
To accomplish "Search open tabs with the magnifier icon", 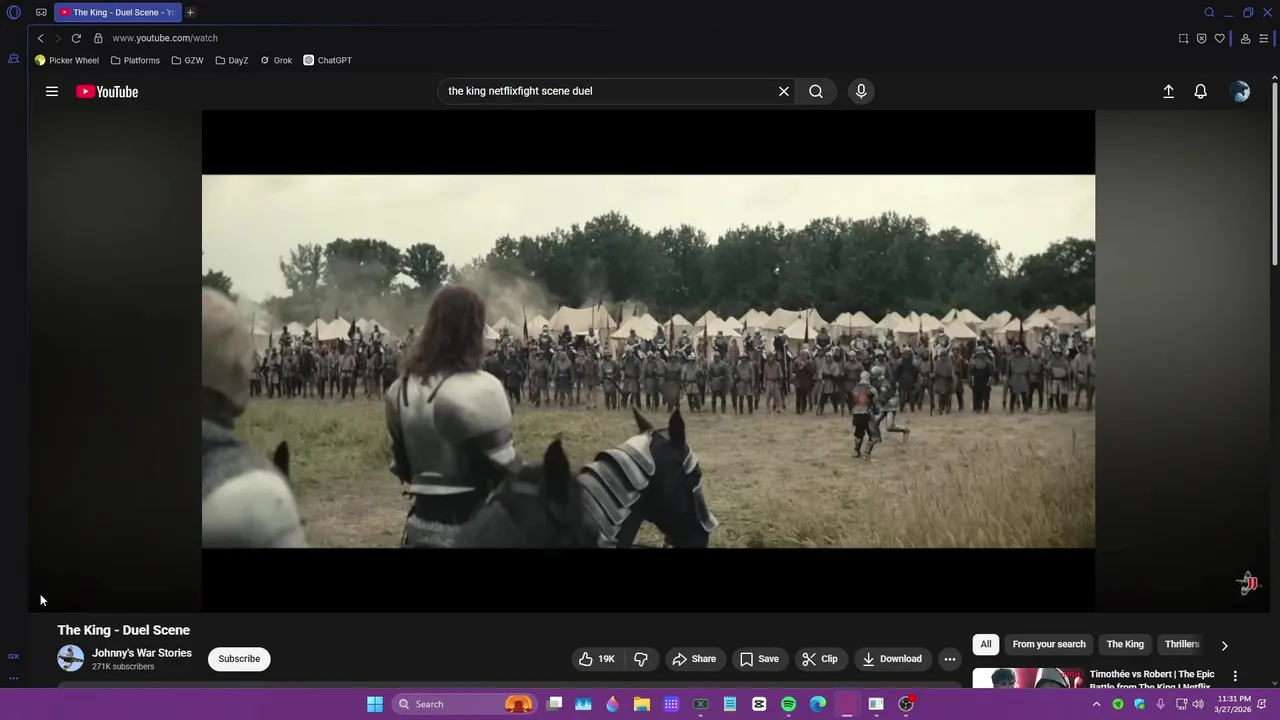I will pyautogui.click(x=1209, y=12).
